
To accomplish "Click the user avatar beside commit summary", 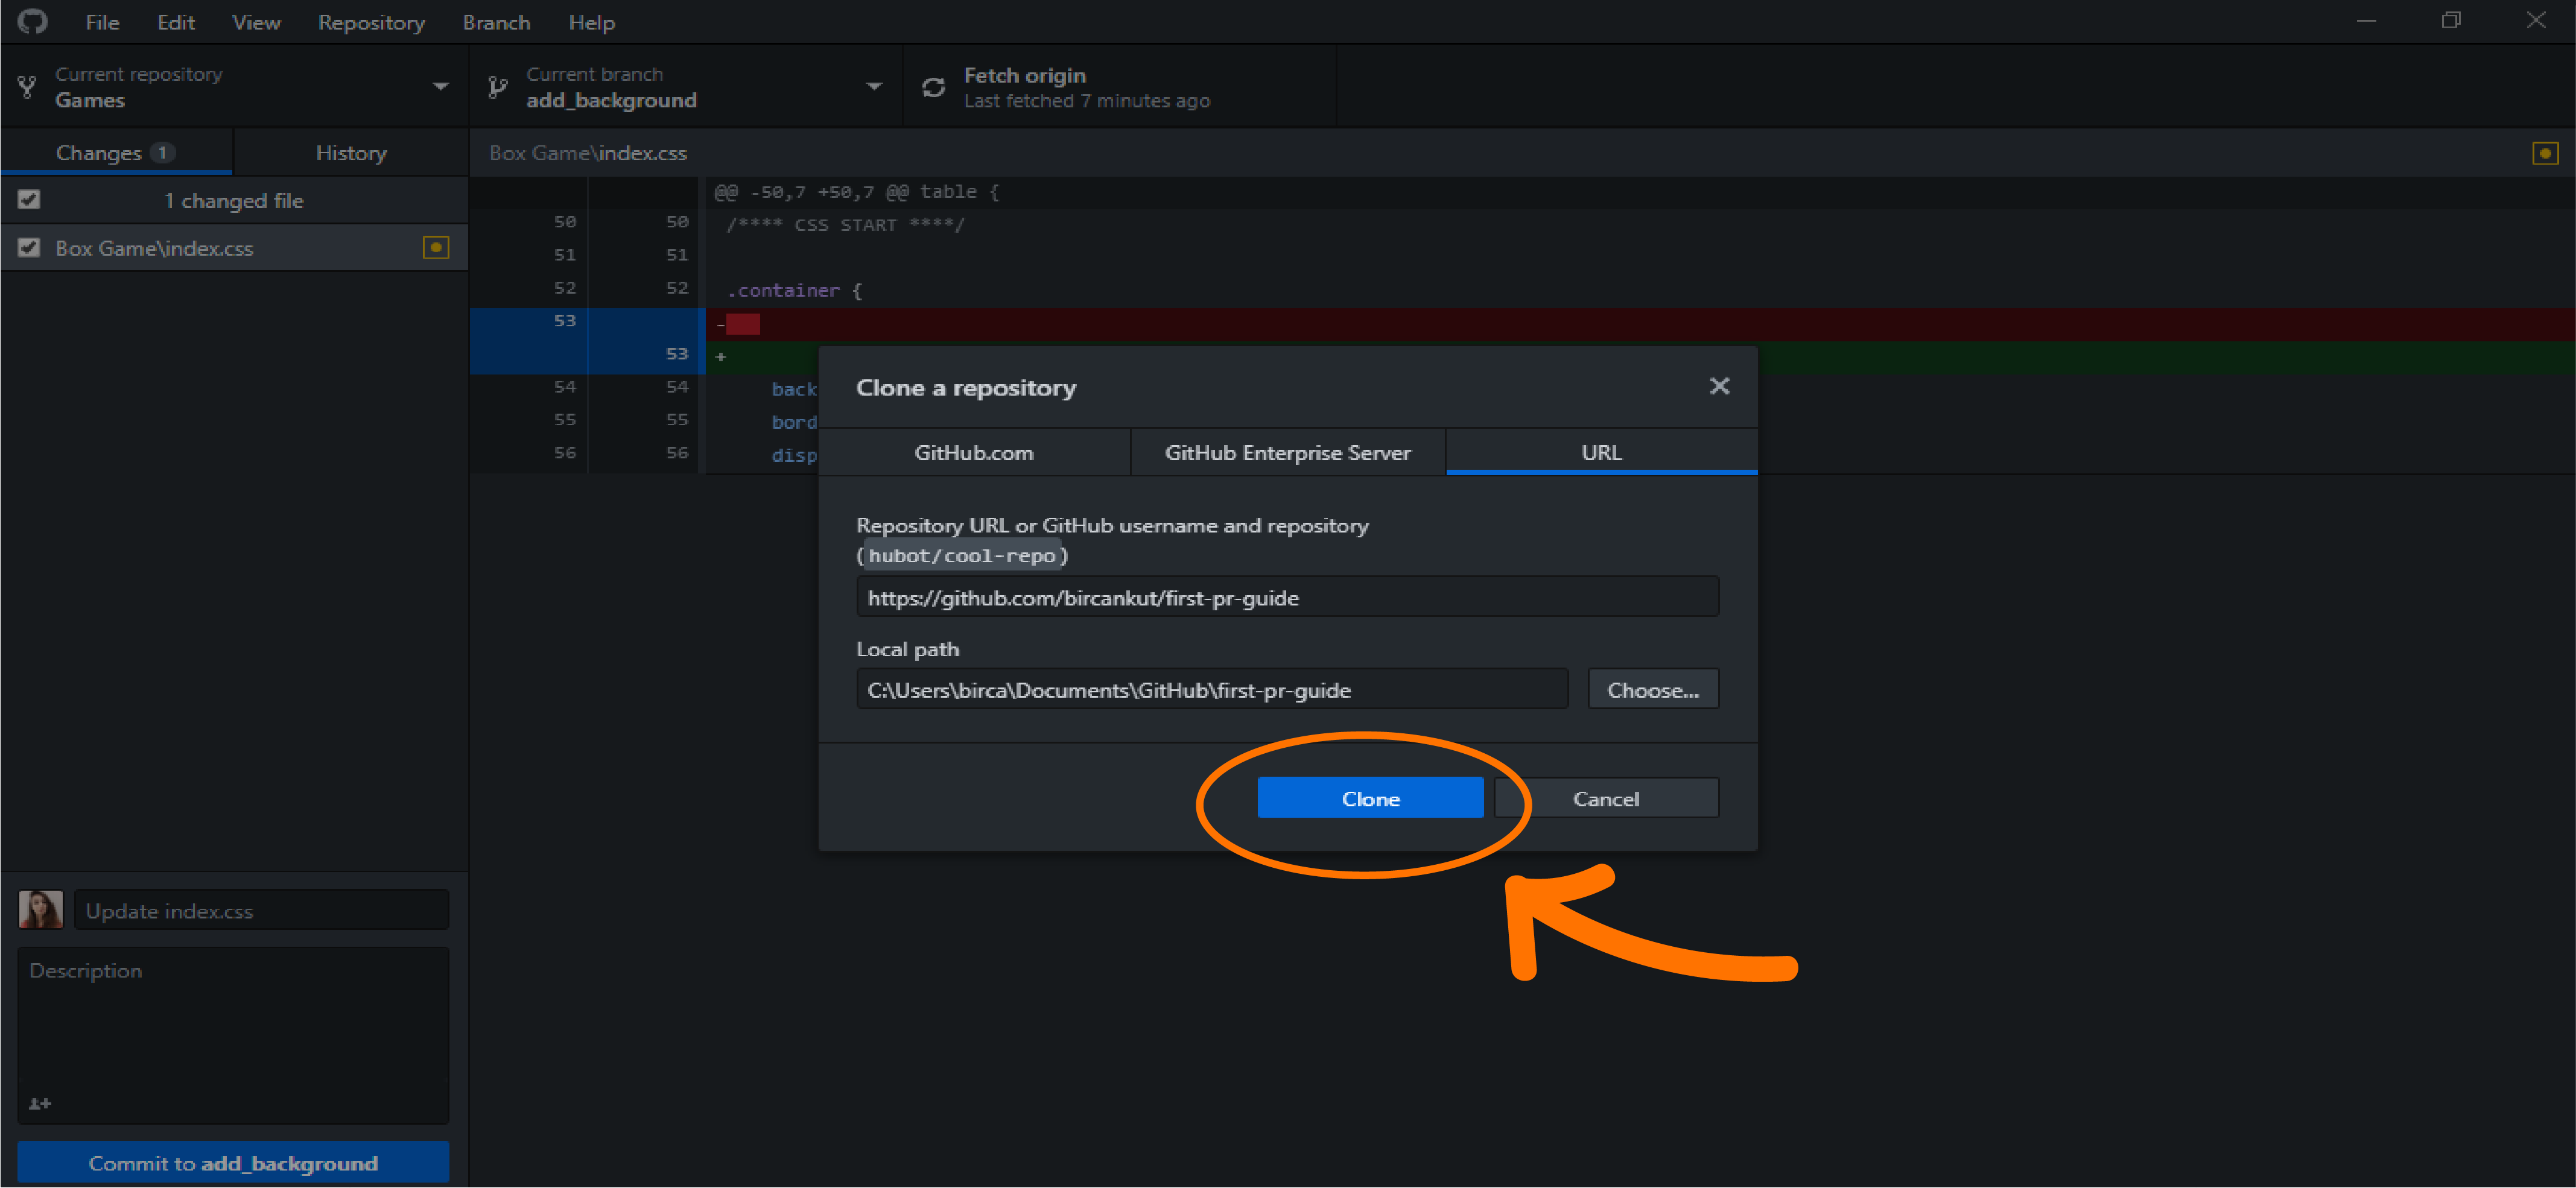I will [41, 910].
